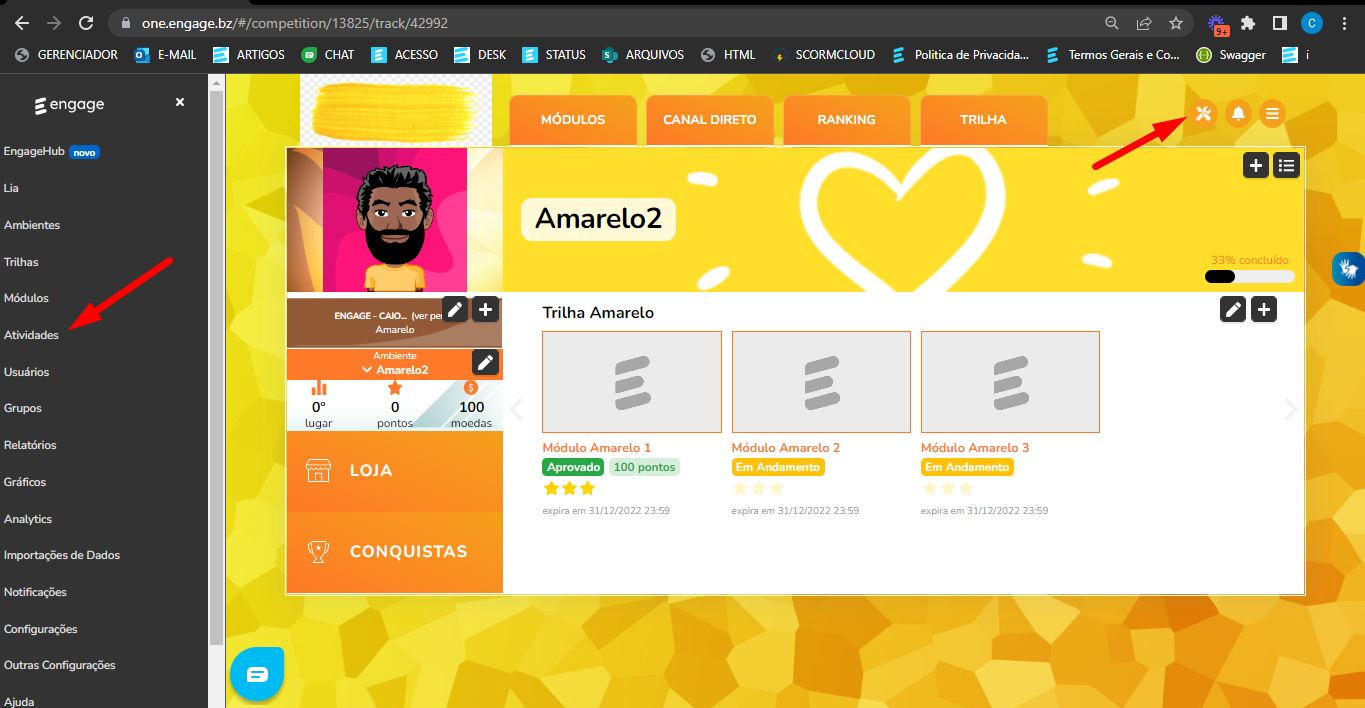
Task: Click the Módulo Amarelo 1 star rating
Action: point(569,489)
